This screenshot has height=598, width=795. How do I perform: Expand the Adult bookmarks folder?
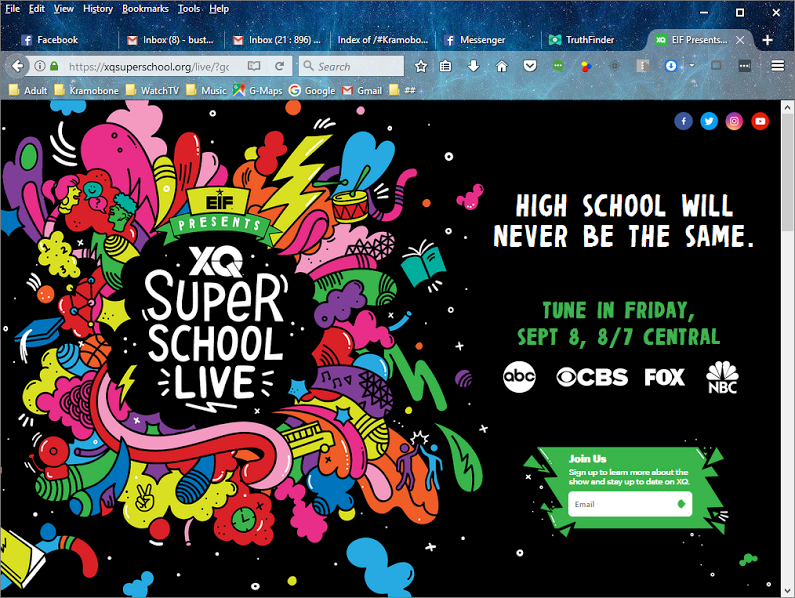click(x=28, y=90)
